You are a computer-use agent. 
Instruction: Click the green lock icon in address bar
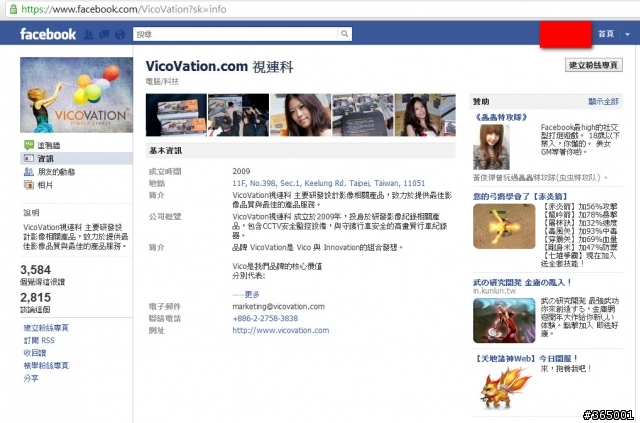point(13,9)
